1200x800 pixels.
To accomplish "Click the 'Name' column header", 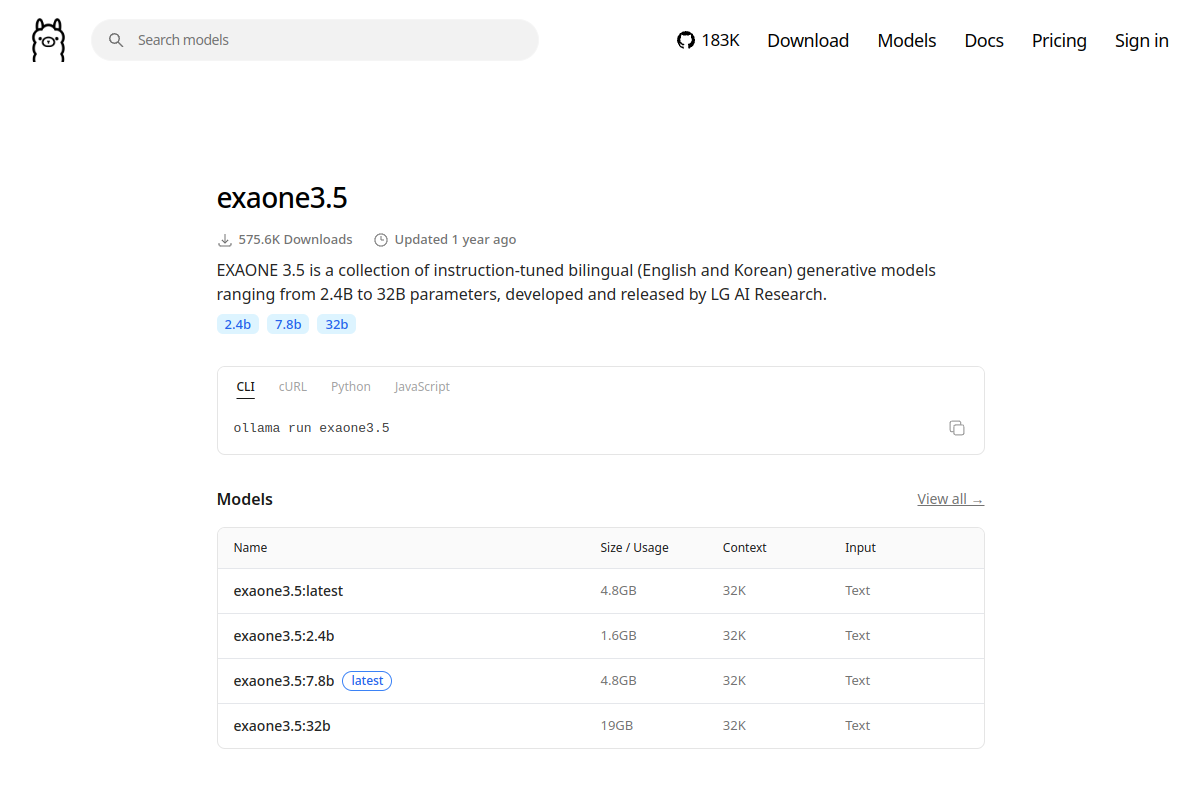I will (x=250, y=548).
